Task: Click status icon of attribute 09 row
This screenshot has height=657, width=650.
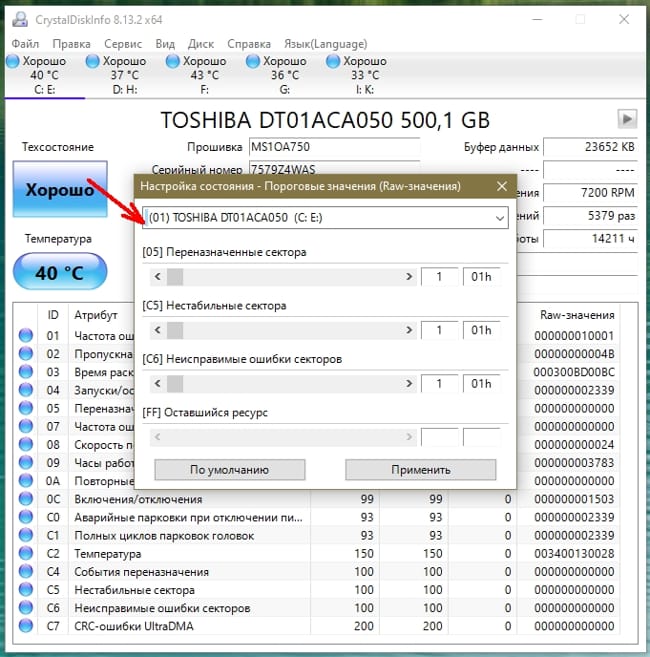Action: 26,463
